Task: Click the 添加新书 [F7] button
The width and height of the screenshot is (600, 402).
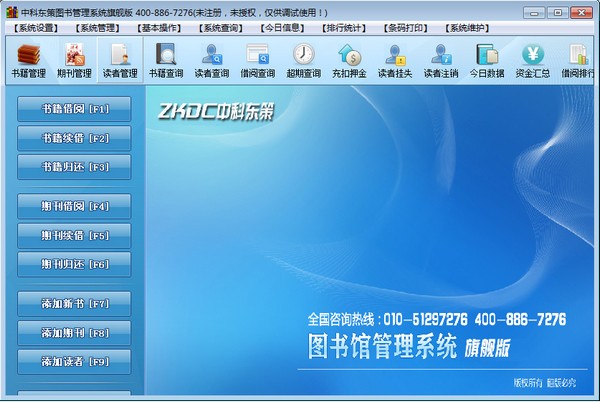Action: [74, 303]
